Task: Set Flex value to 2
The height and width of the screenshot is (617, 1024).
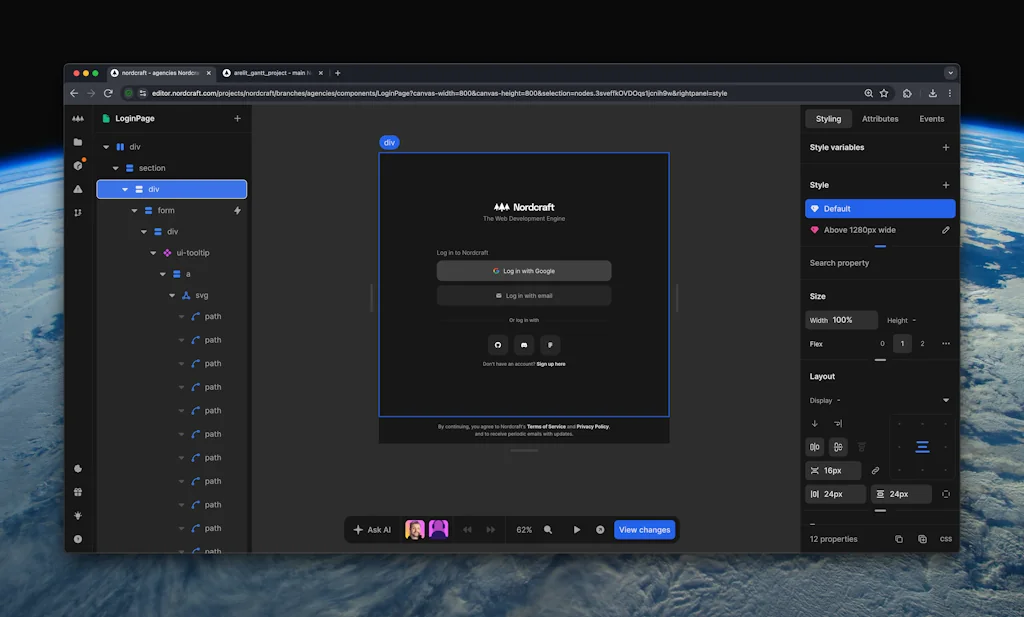Action: (922, 343)
